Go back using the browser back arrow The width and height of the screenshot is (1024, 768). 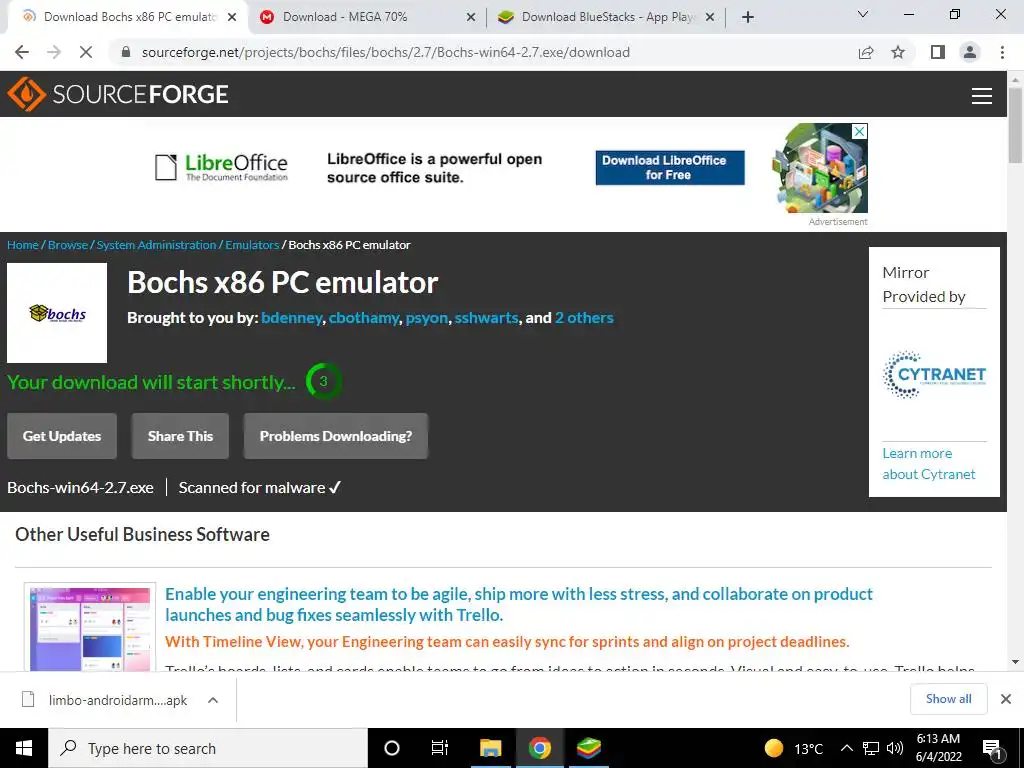pos(22,52)
